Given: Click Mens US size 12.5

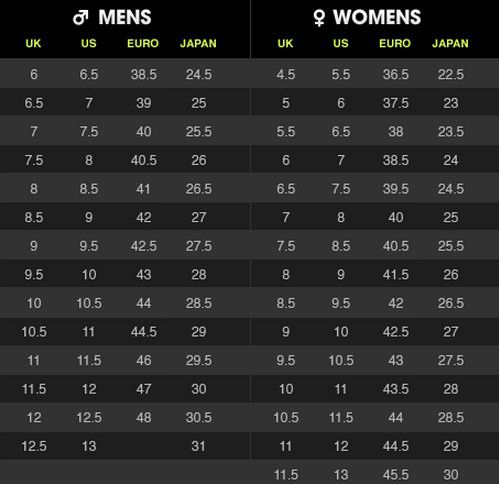Looking at the screenshot, I should point(89,418).
